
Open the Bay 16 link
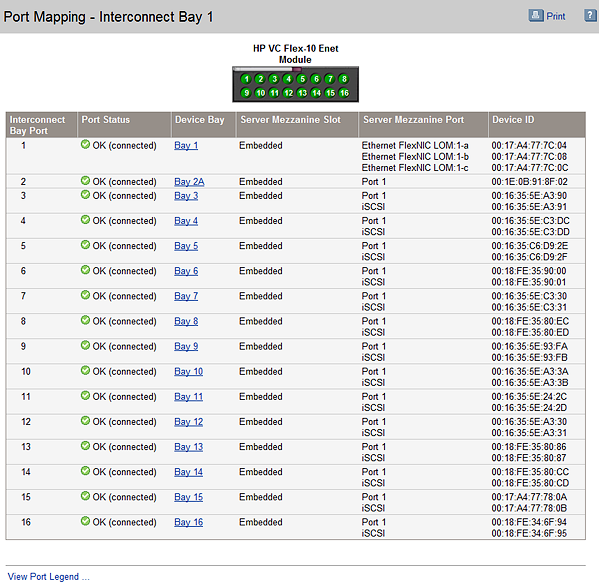click(x=188, y=522)
